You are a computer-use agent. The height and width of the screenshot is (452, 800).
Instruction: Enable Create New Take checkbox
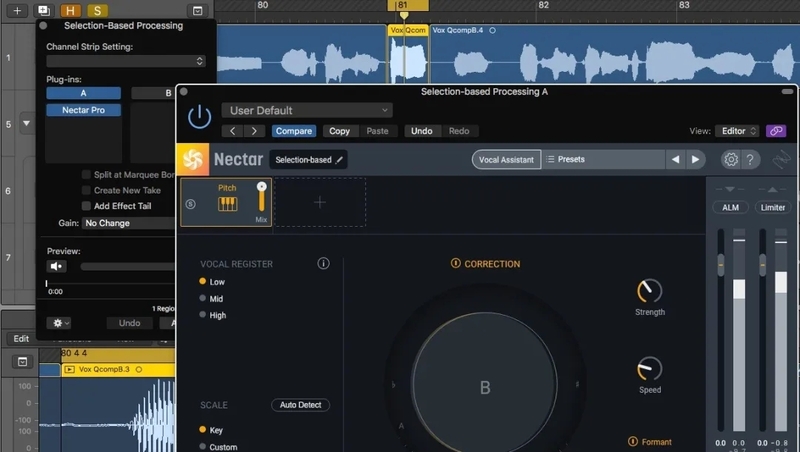[86, 190]
